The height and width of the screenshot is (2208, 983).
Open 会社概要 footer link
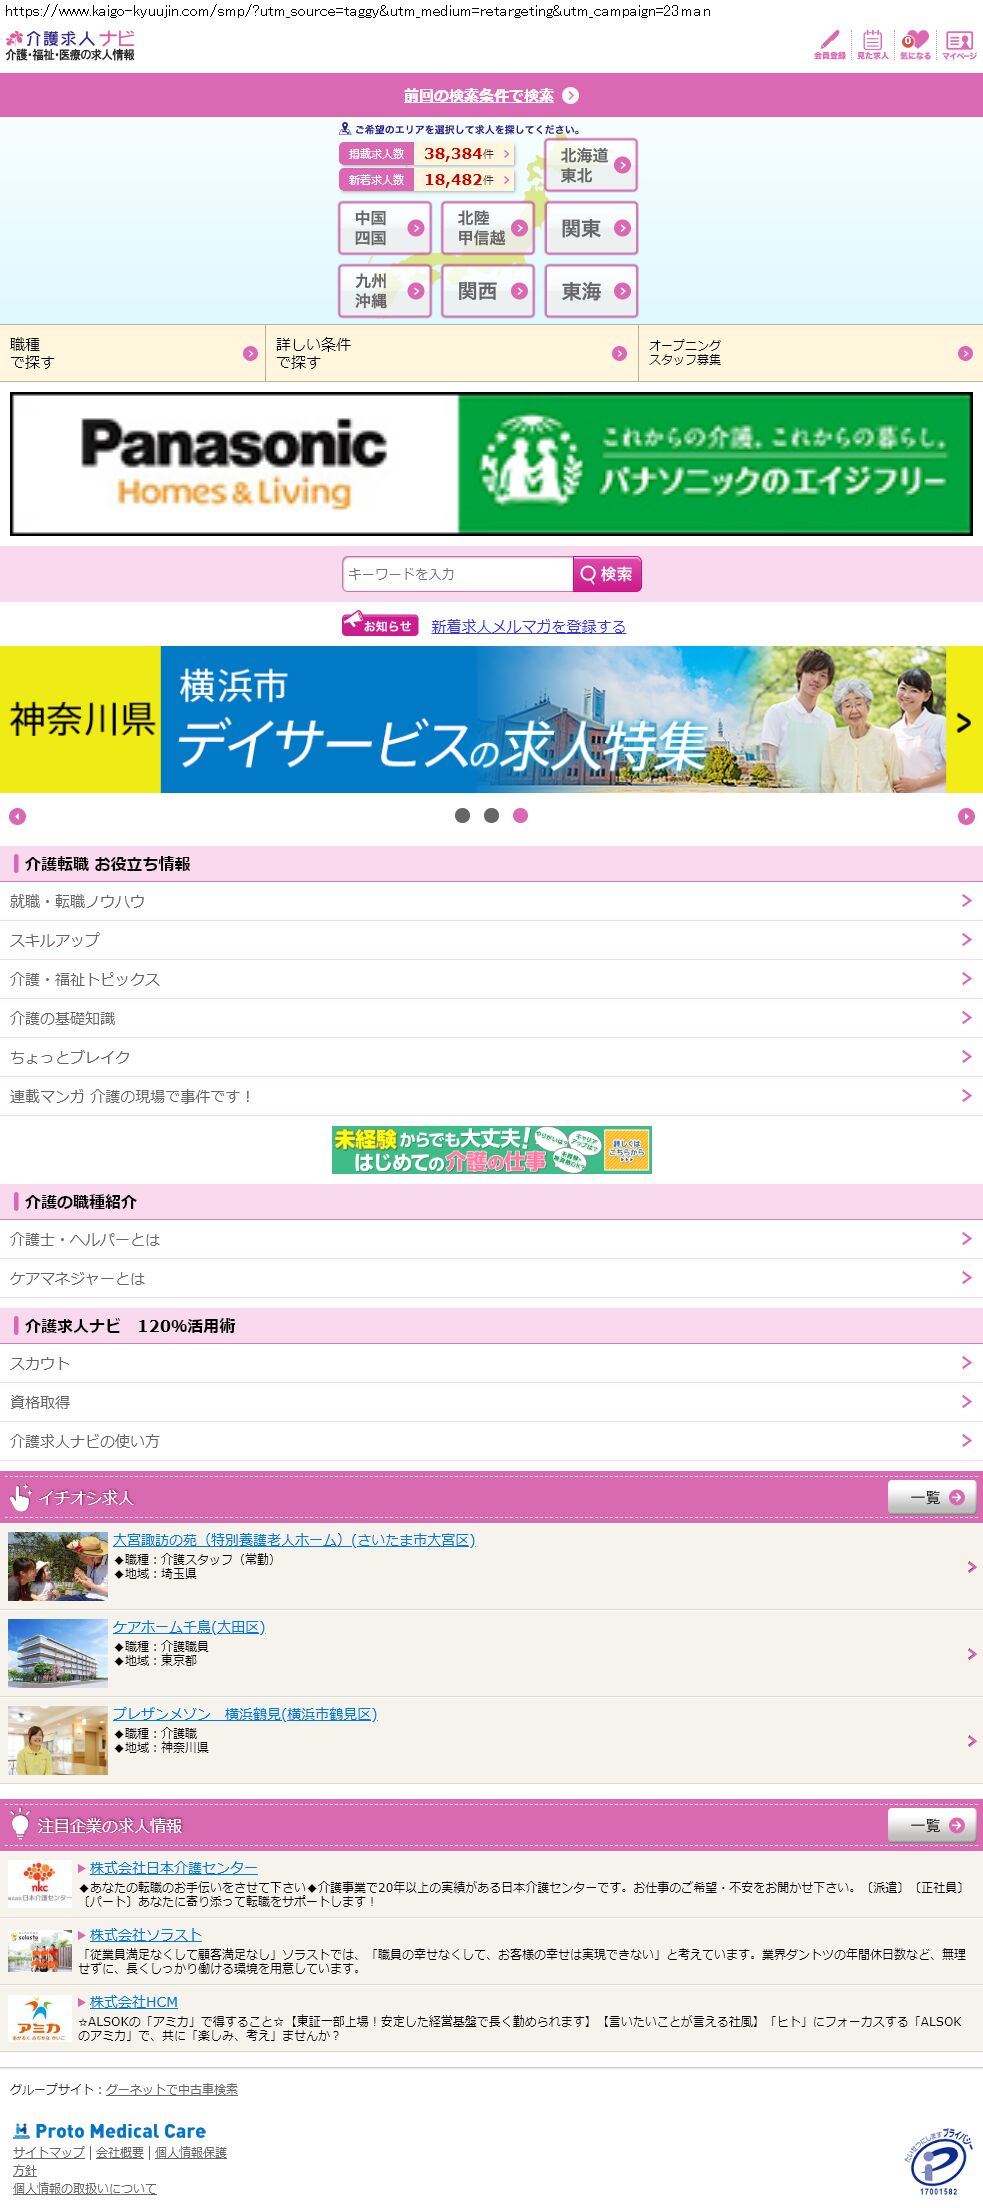tap(120, 2152)
